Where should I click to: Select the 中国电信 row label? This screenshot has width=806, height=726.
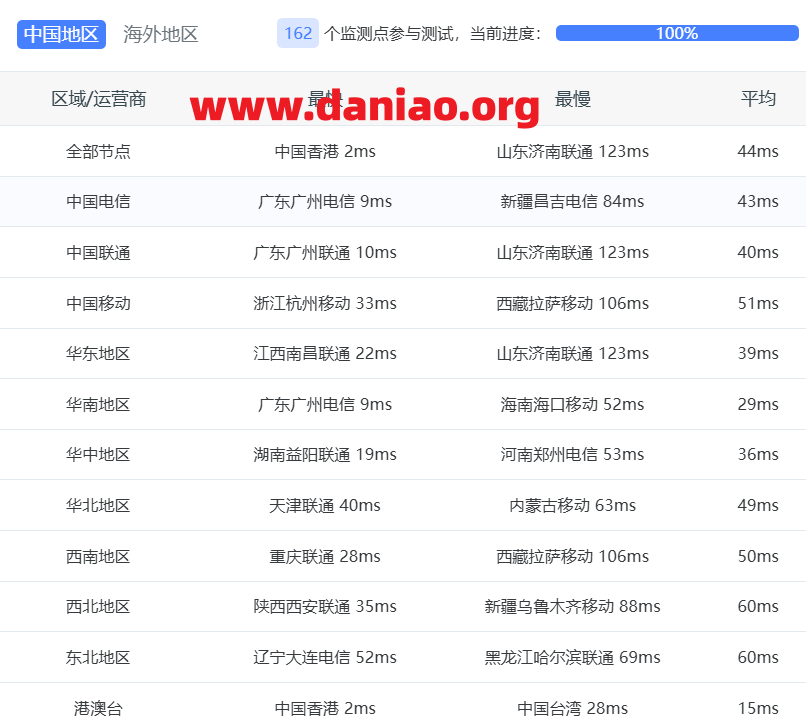tap(98, 202)
